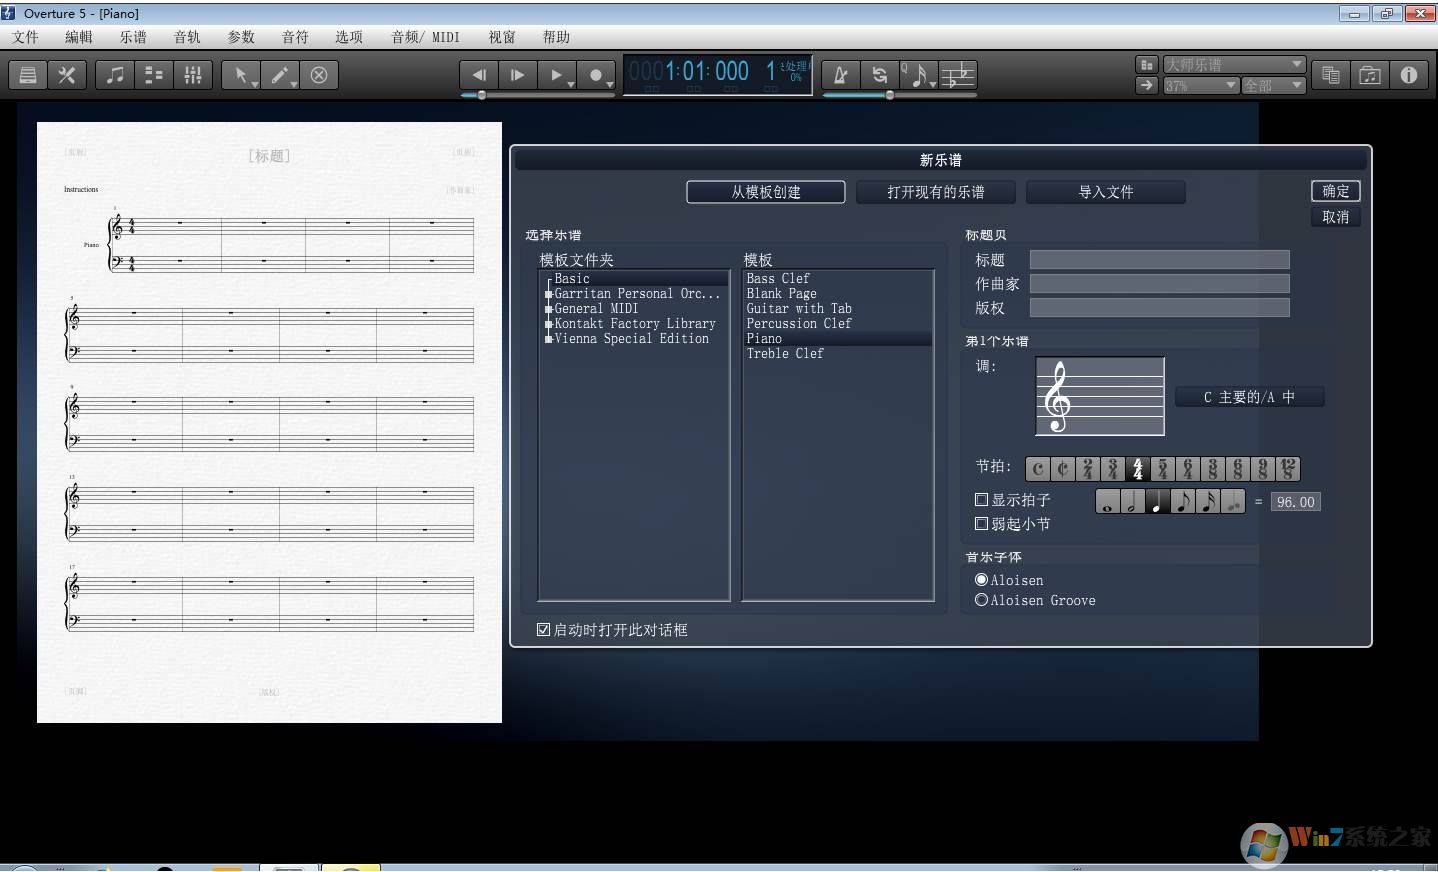Screen dimensions: 1438x872
Task: Click the rewind transport button
Action: [479, 75]
